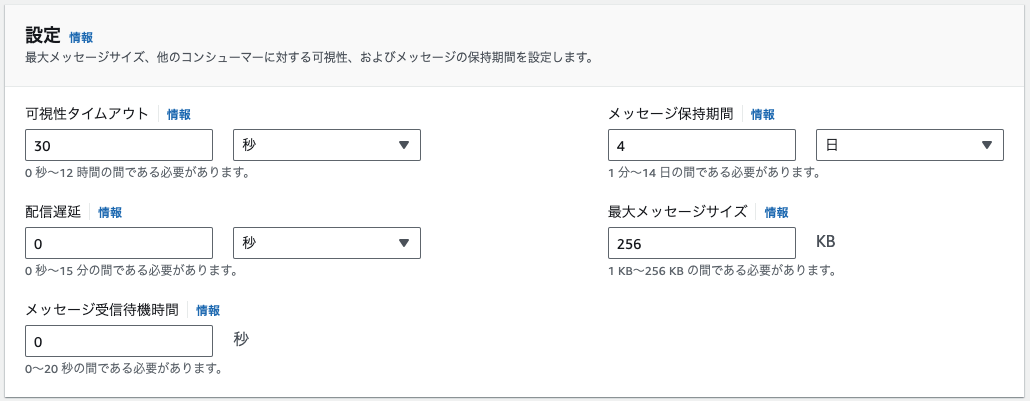Open the 情報 link for 最大メッセージサイズ
This screenshot has width=1030, height=401.
tap(776, 212)
